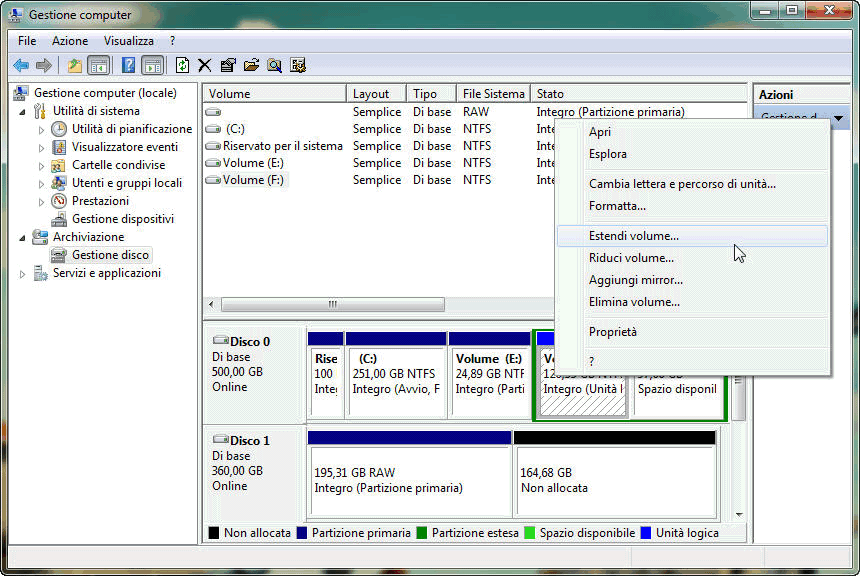
Task: Click the Up one level folder icon
Action: pos(74,65)
